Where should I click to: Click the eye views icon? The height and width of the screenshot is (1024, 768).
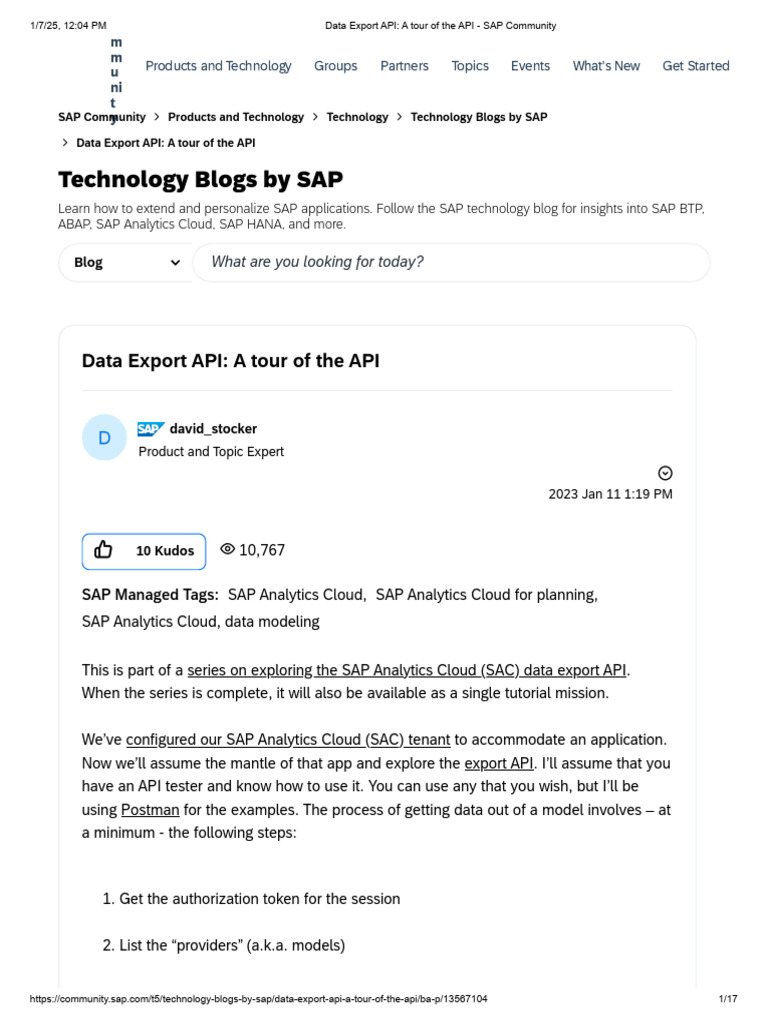pos(227,549)
